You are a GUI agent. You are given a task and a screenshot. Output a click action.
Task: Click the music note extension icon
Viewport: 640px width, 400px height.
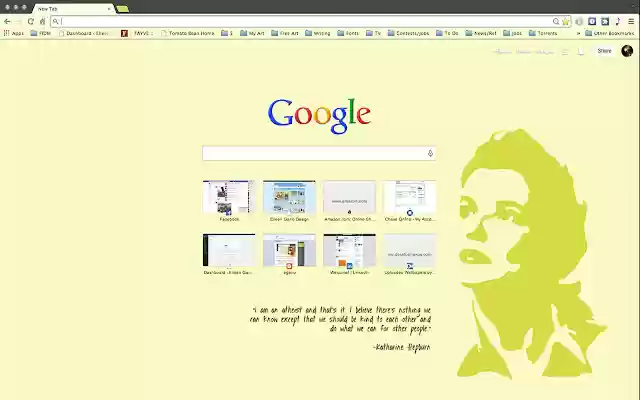[x=616, y=21]
